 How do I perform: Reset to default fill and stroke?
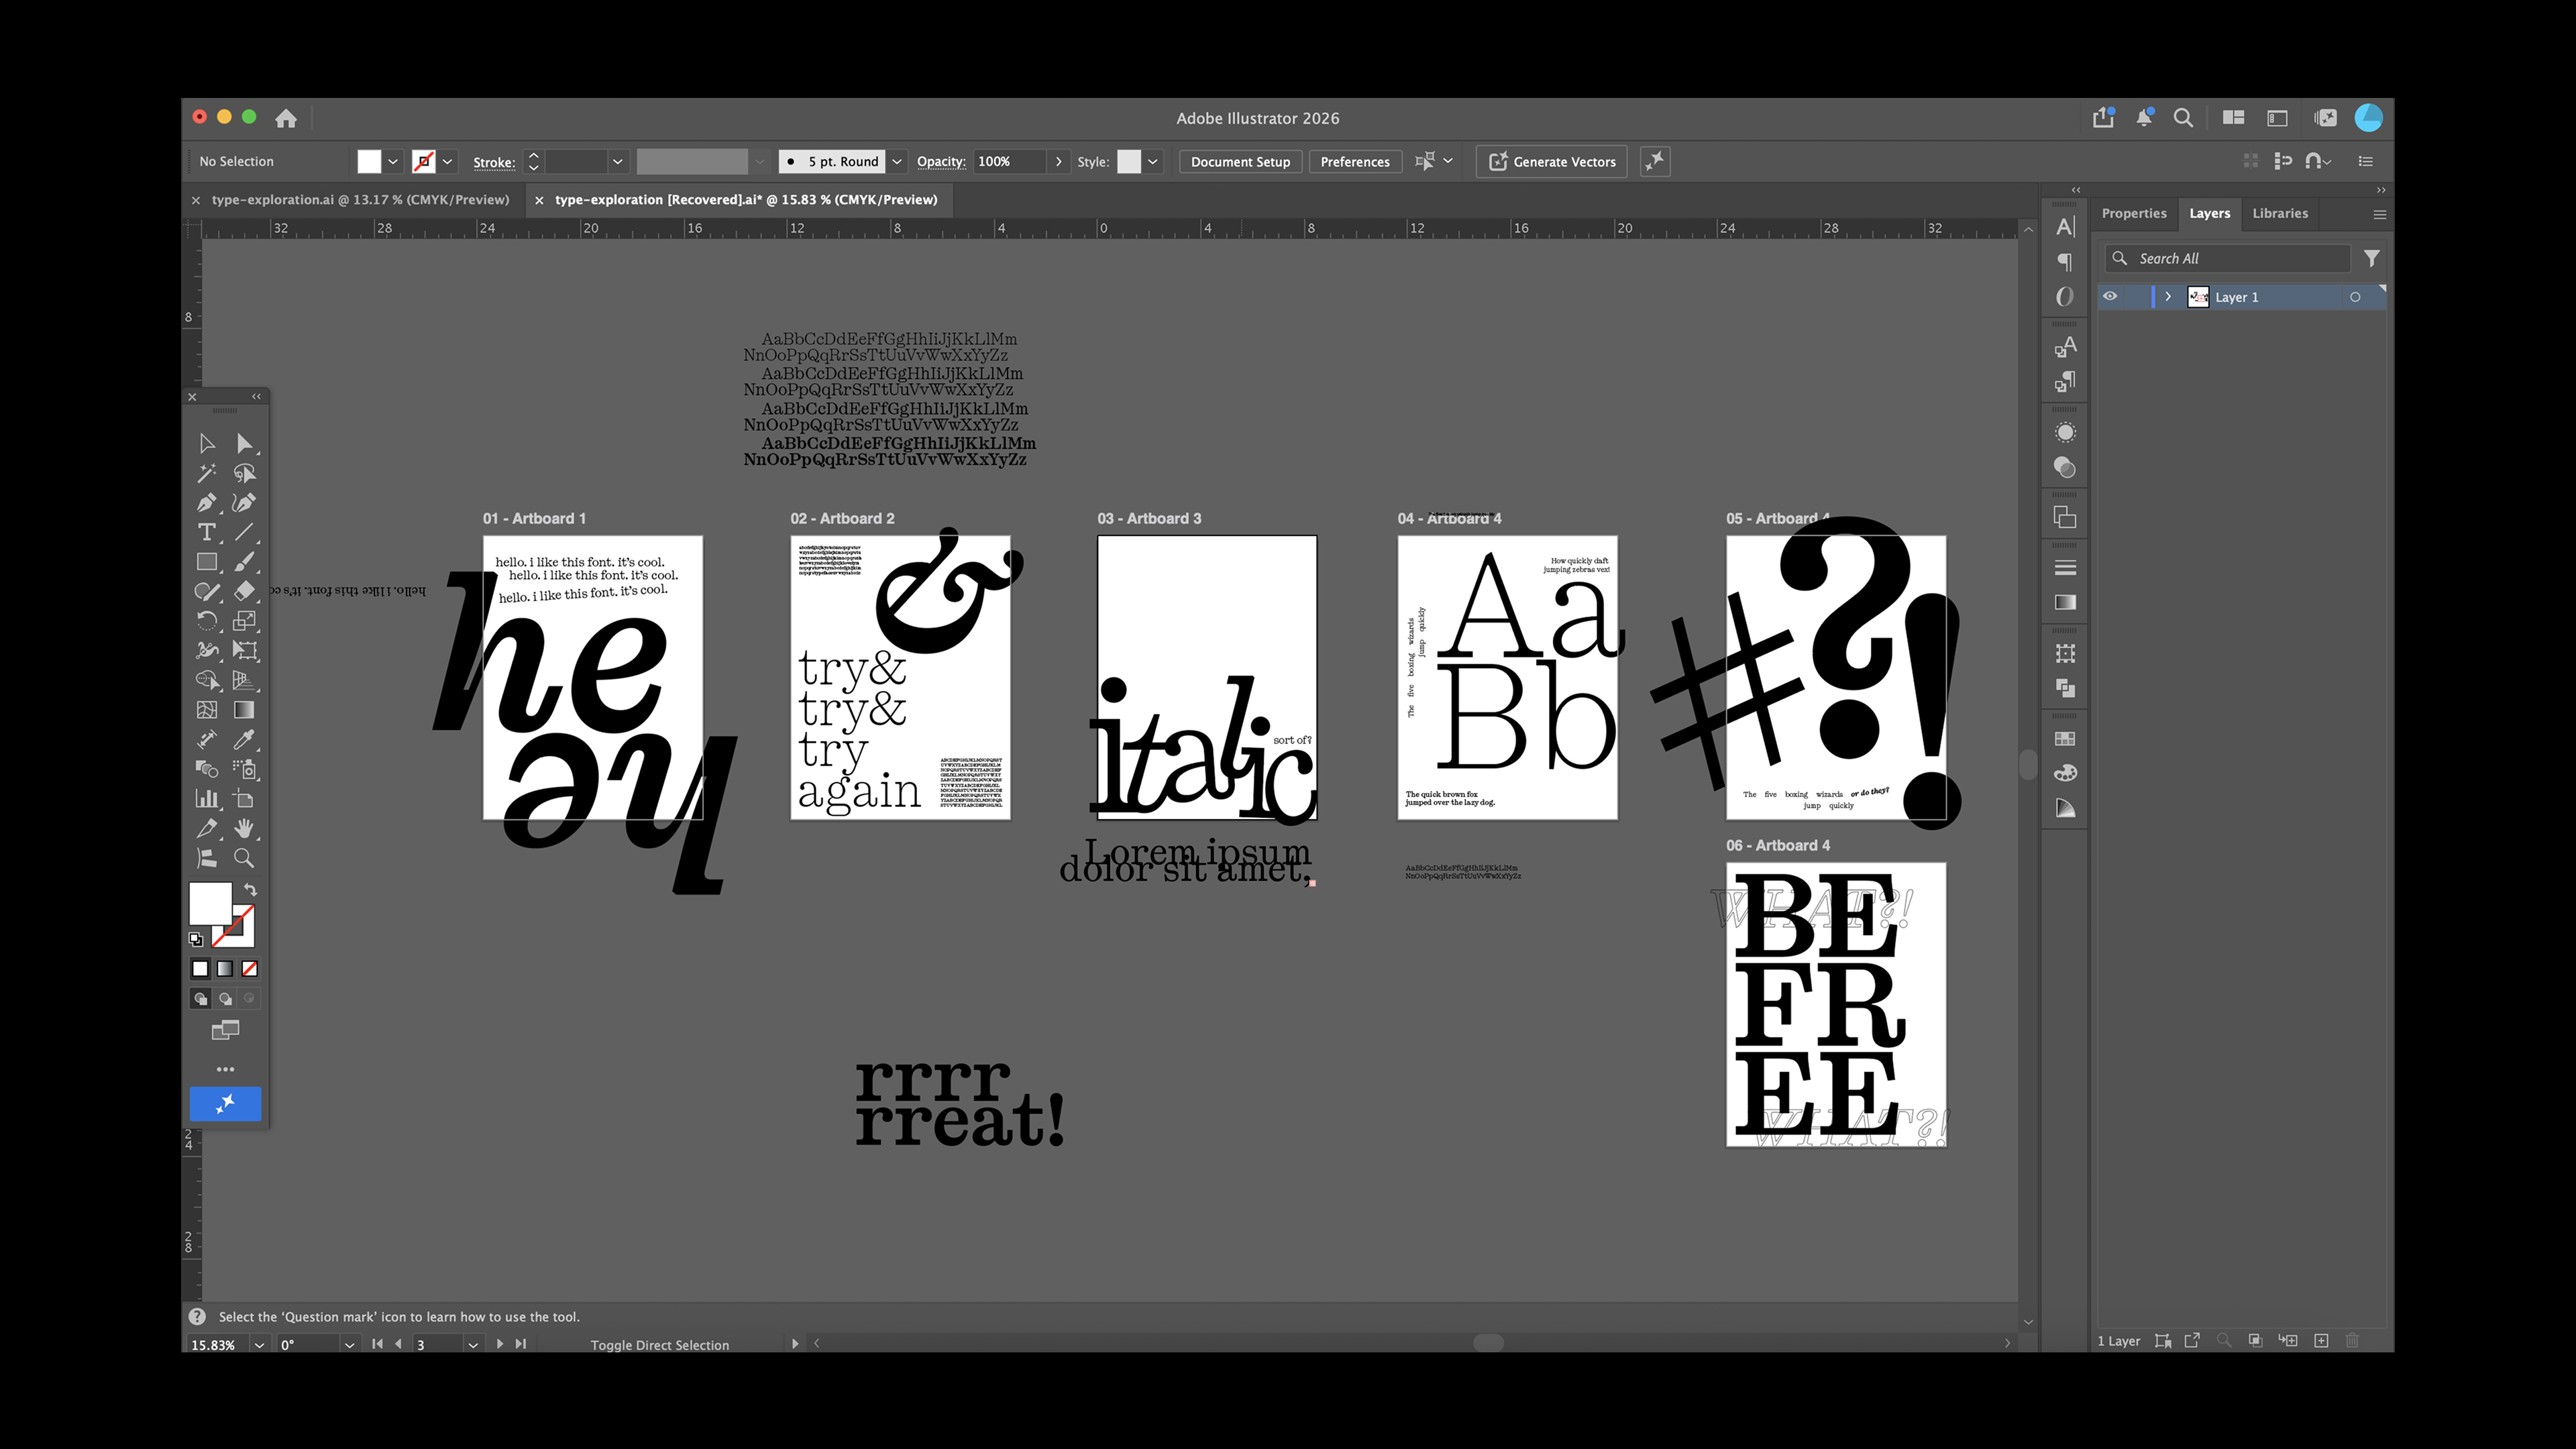pyautogui.click(x=196, y=939)
